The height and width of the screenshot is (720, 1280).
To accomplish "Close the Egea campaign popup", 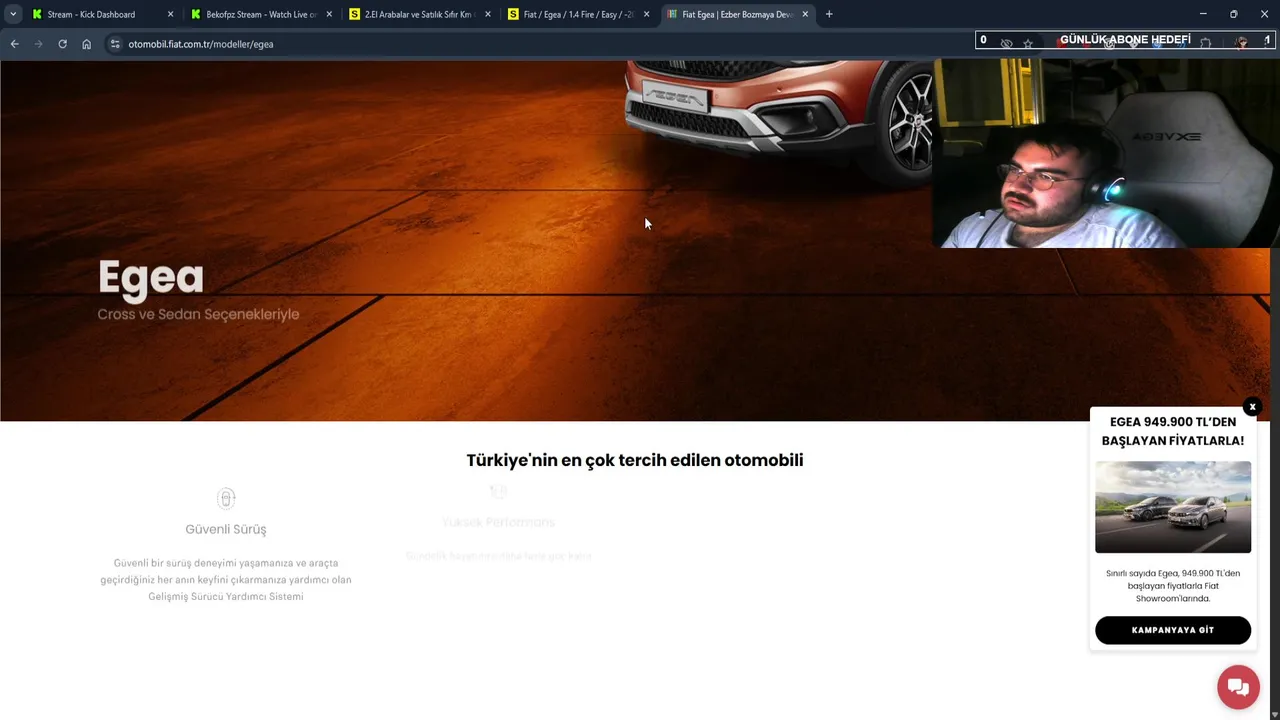I will (1252, 407).
